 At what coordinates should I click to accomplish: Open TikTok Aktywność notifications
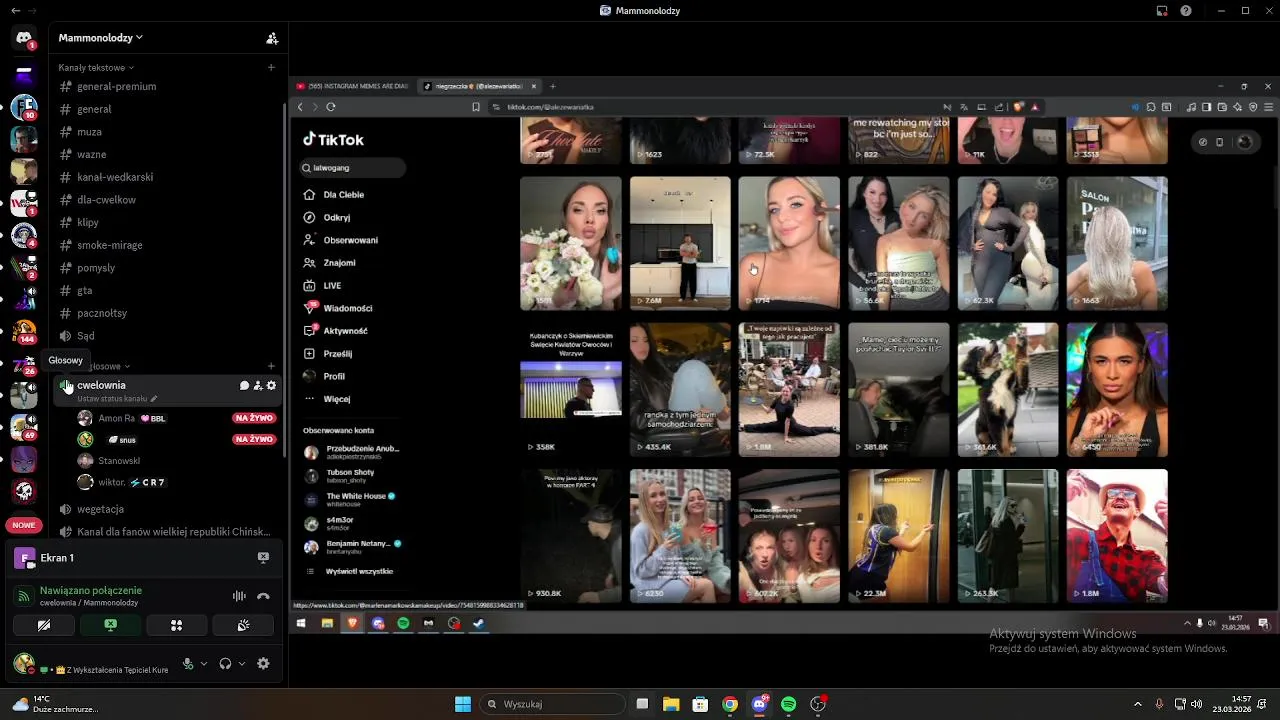coord(336,331)
